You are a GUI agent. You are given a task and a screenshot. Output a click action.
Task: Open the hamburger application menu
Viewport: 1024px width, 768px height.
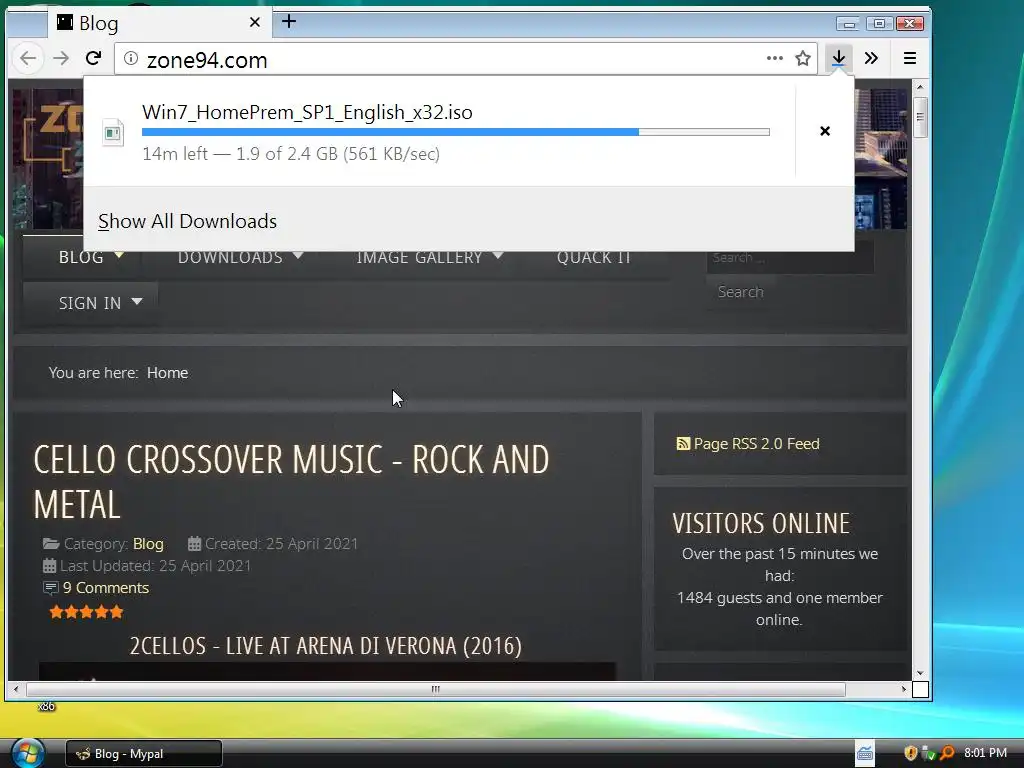pyautogui.click(x=910, y=59)
